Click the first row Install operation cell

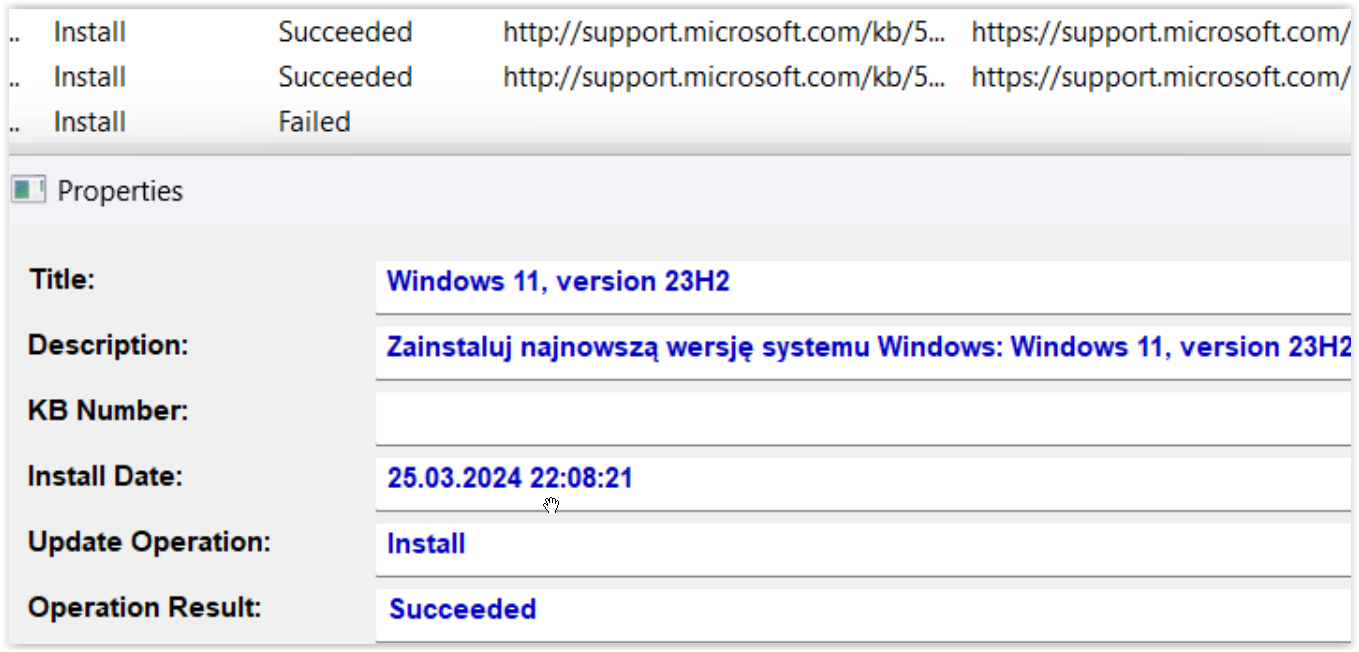[x=90, y=32]
